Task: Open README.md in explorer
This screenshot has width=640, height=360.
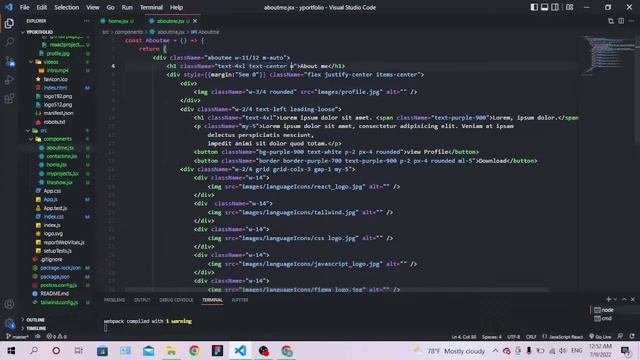Action: tap(54, 293)
